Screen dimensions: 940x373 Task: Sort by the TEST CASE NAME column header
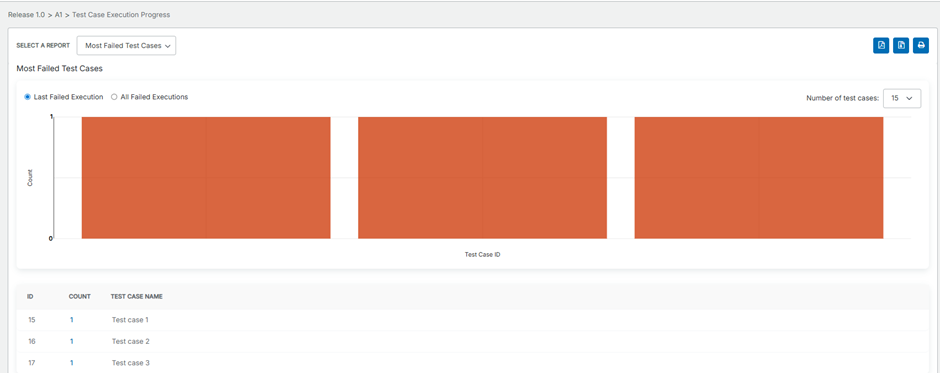[x=137, y=296]
